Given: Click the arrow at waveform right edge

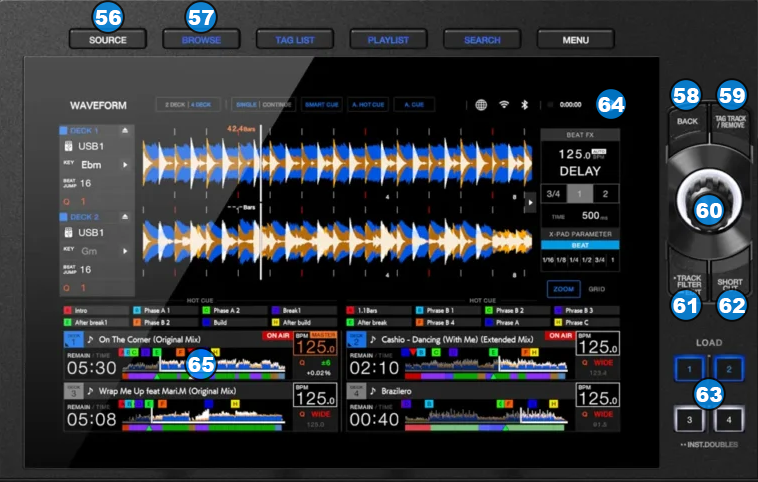Looking at the screenshot, I should point(529,198).
